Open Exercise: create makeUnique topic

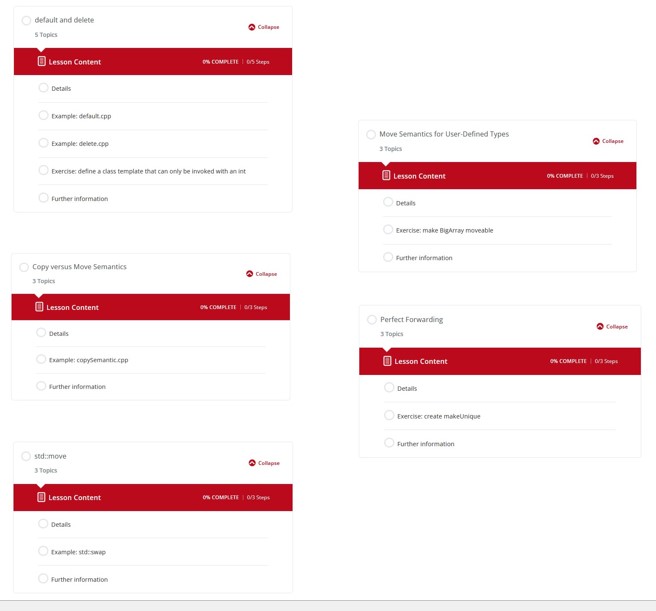tap(439, 416)
